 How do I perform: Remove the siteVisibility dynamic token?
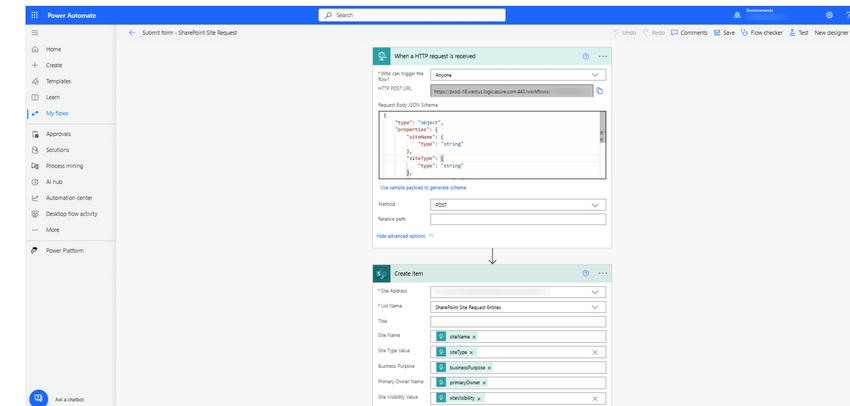point(479,398)
